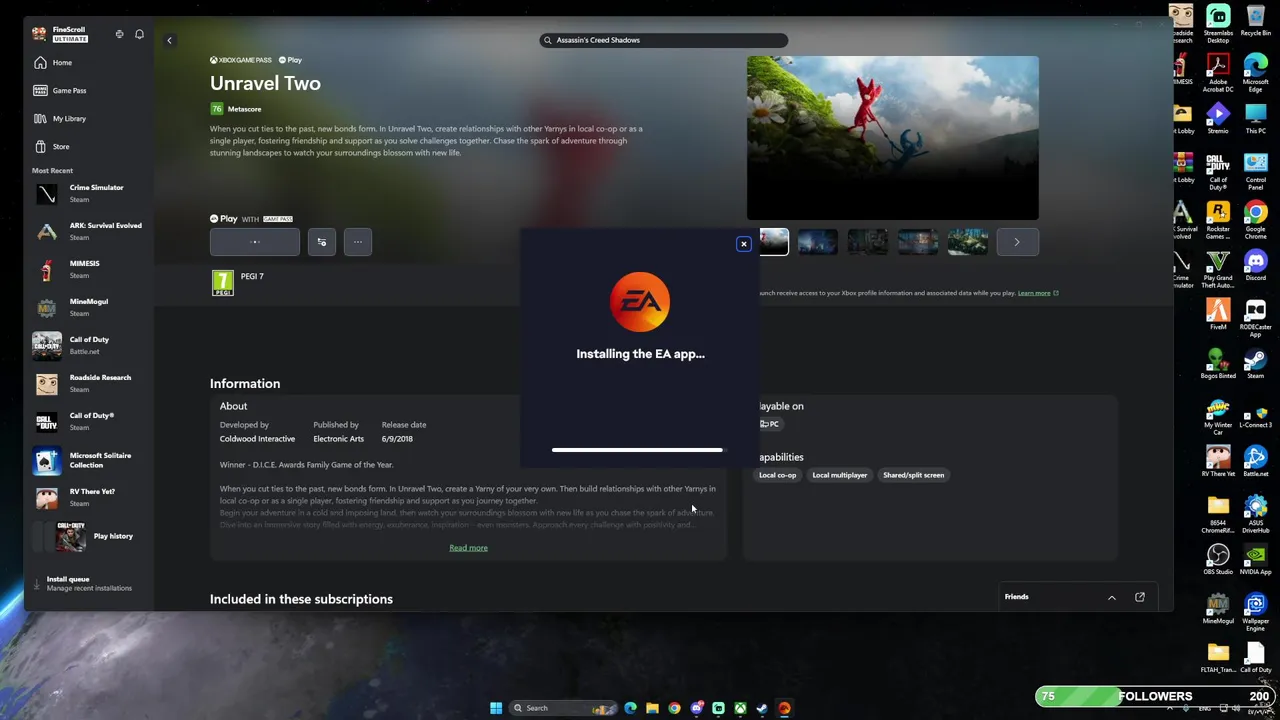
Task: Select the EA installer taskbar icon
Action: coord(784,708)
